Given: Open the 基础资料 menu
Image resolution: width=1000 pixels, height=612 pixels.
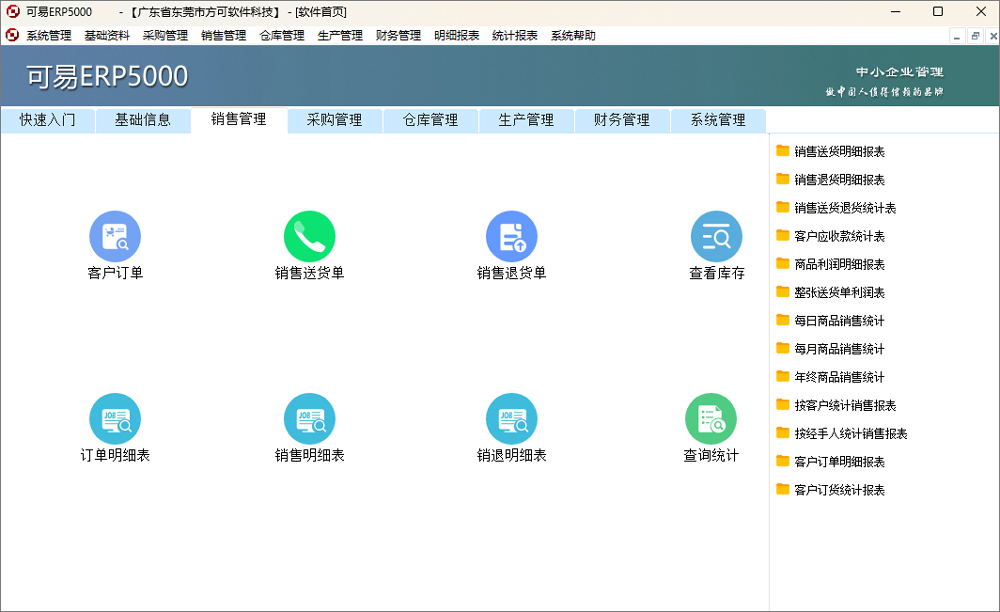Looking at the screenshot, I should tap(107, 36).
